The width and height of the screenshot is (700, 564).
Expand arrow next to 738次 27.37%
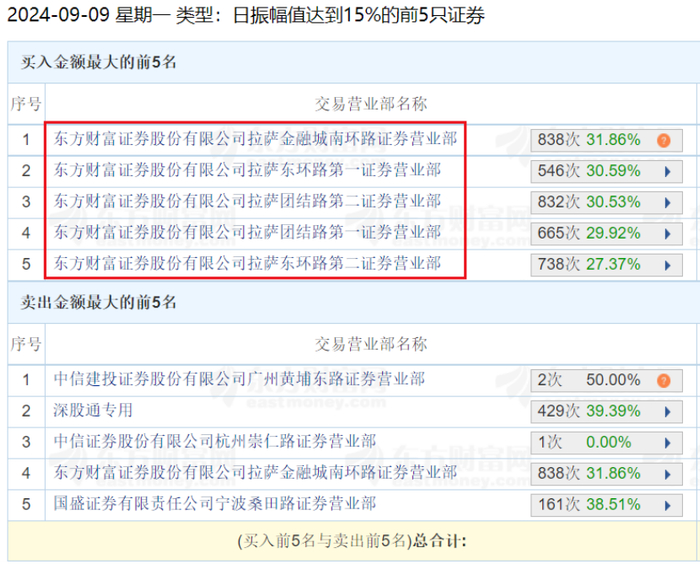click(x=668, y=265)
